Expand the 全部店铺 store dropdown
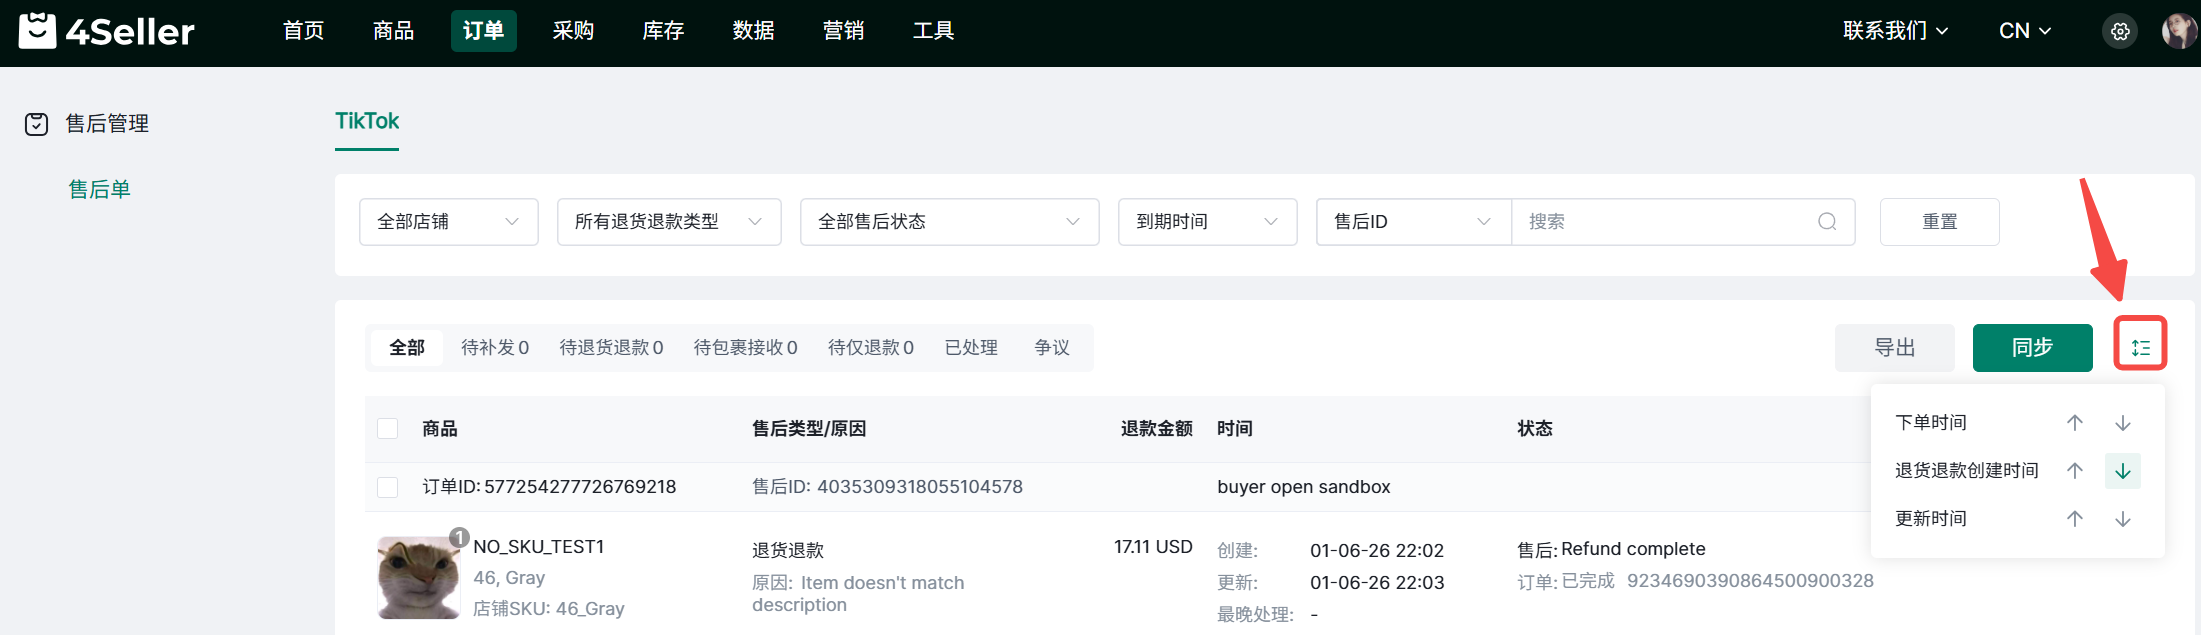The image size is (2201, 635). 448,222
